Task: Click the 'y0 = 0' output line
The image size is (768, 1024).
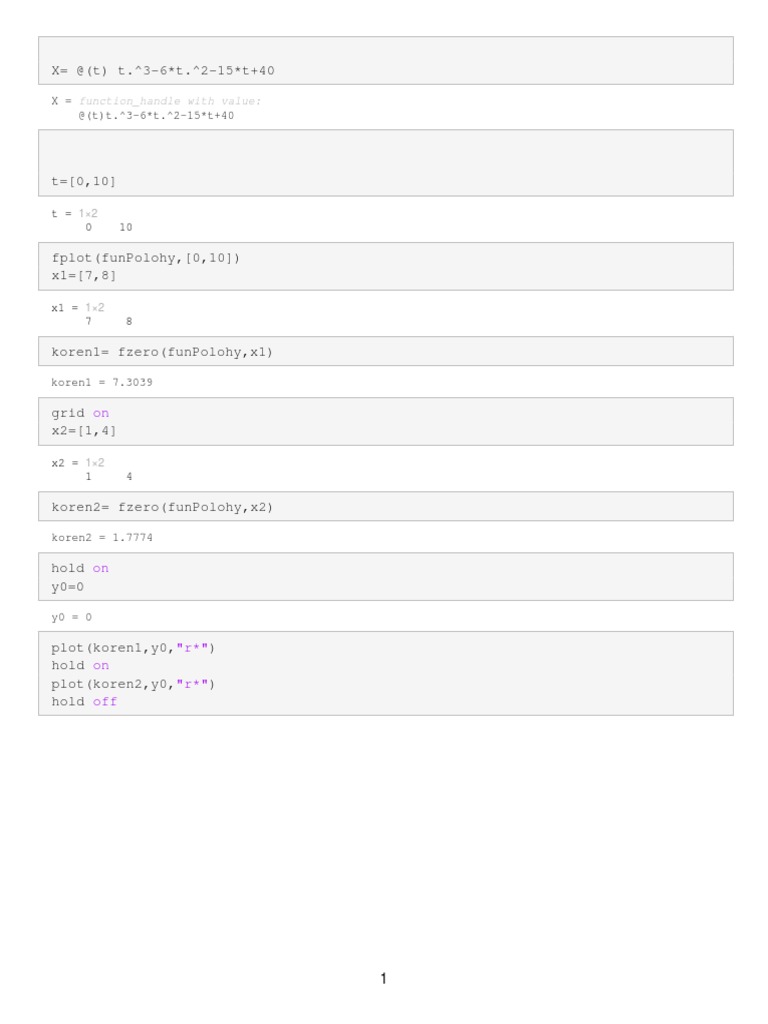Action: [72, 617]
